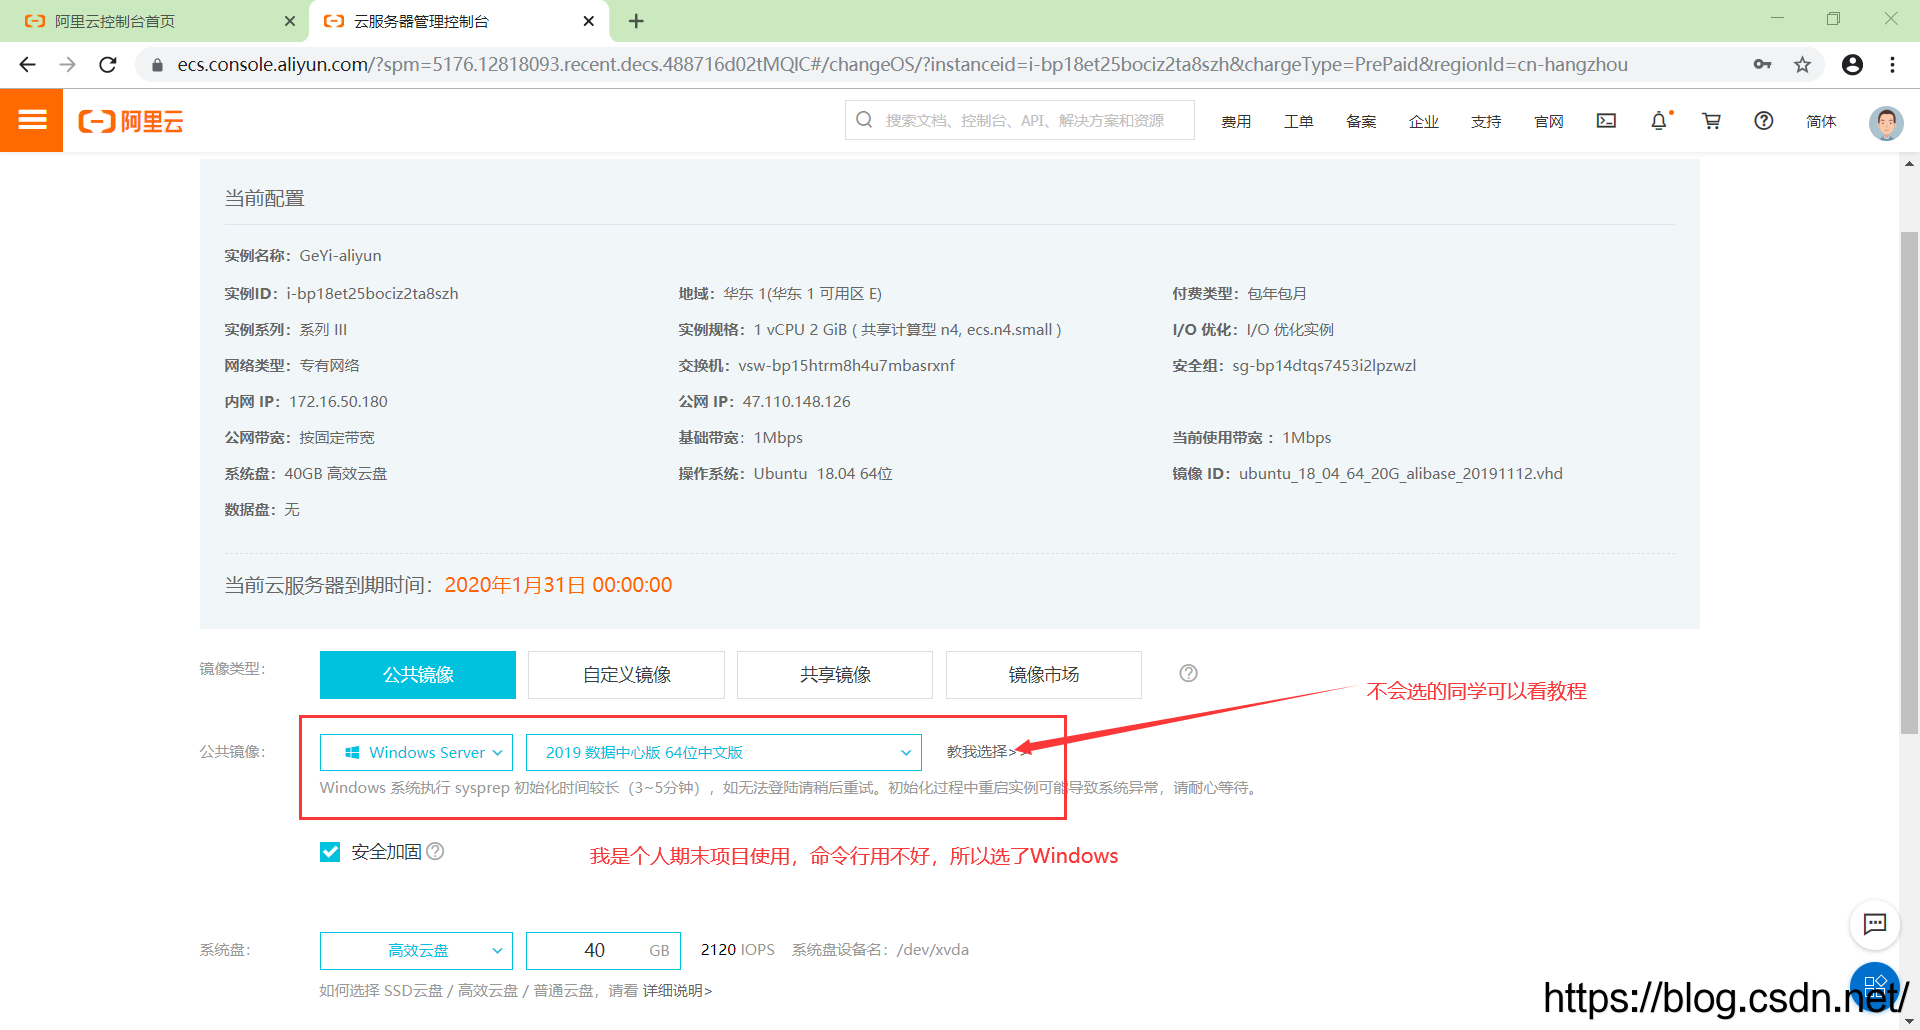Click the switch ID vsw-bp15htrm8h4u7mbasrxnf
This screenshot has height=1030, width=1920.
846,365
